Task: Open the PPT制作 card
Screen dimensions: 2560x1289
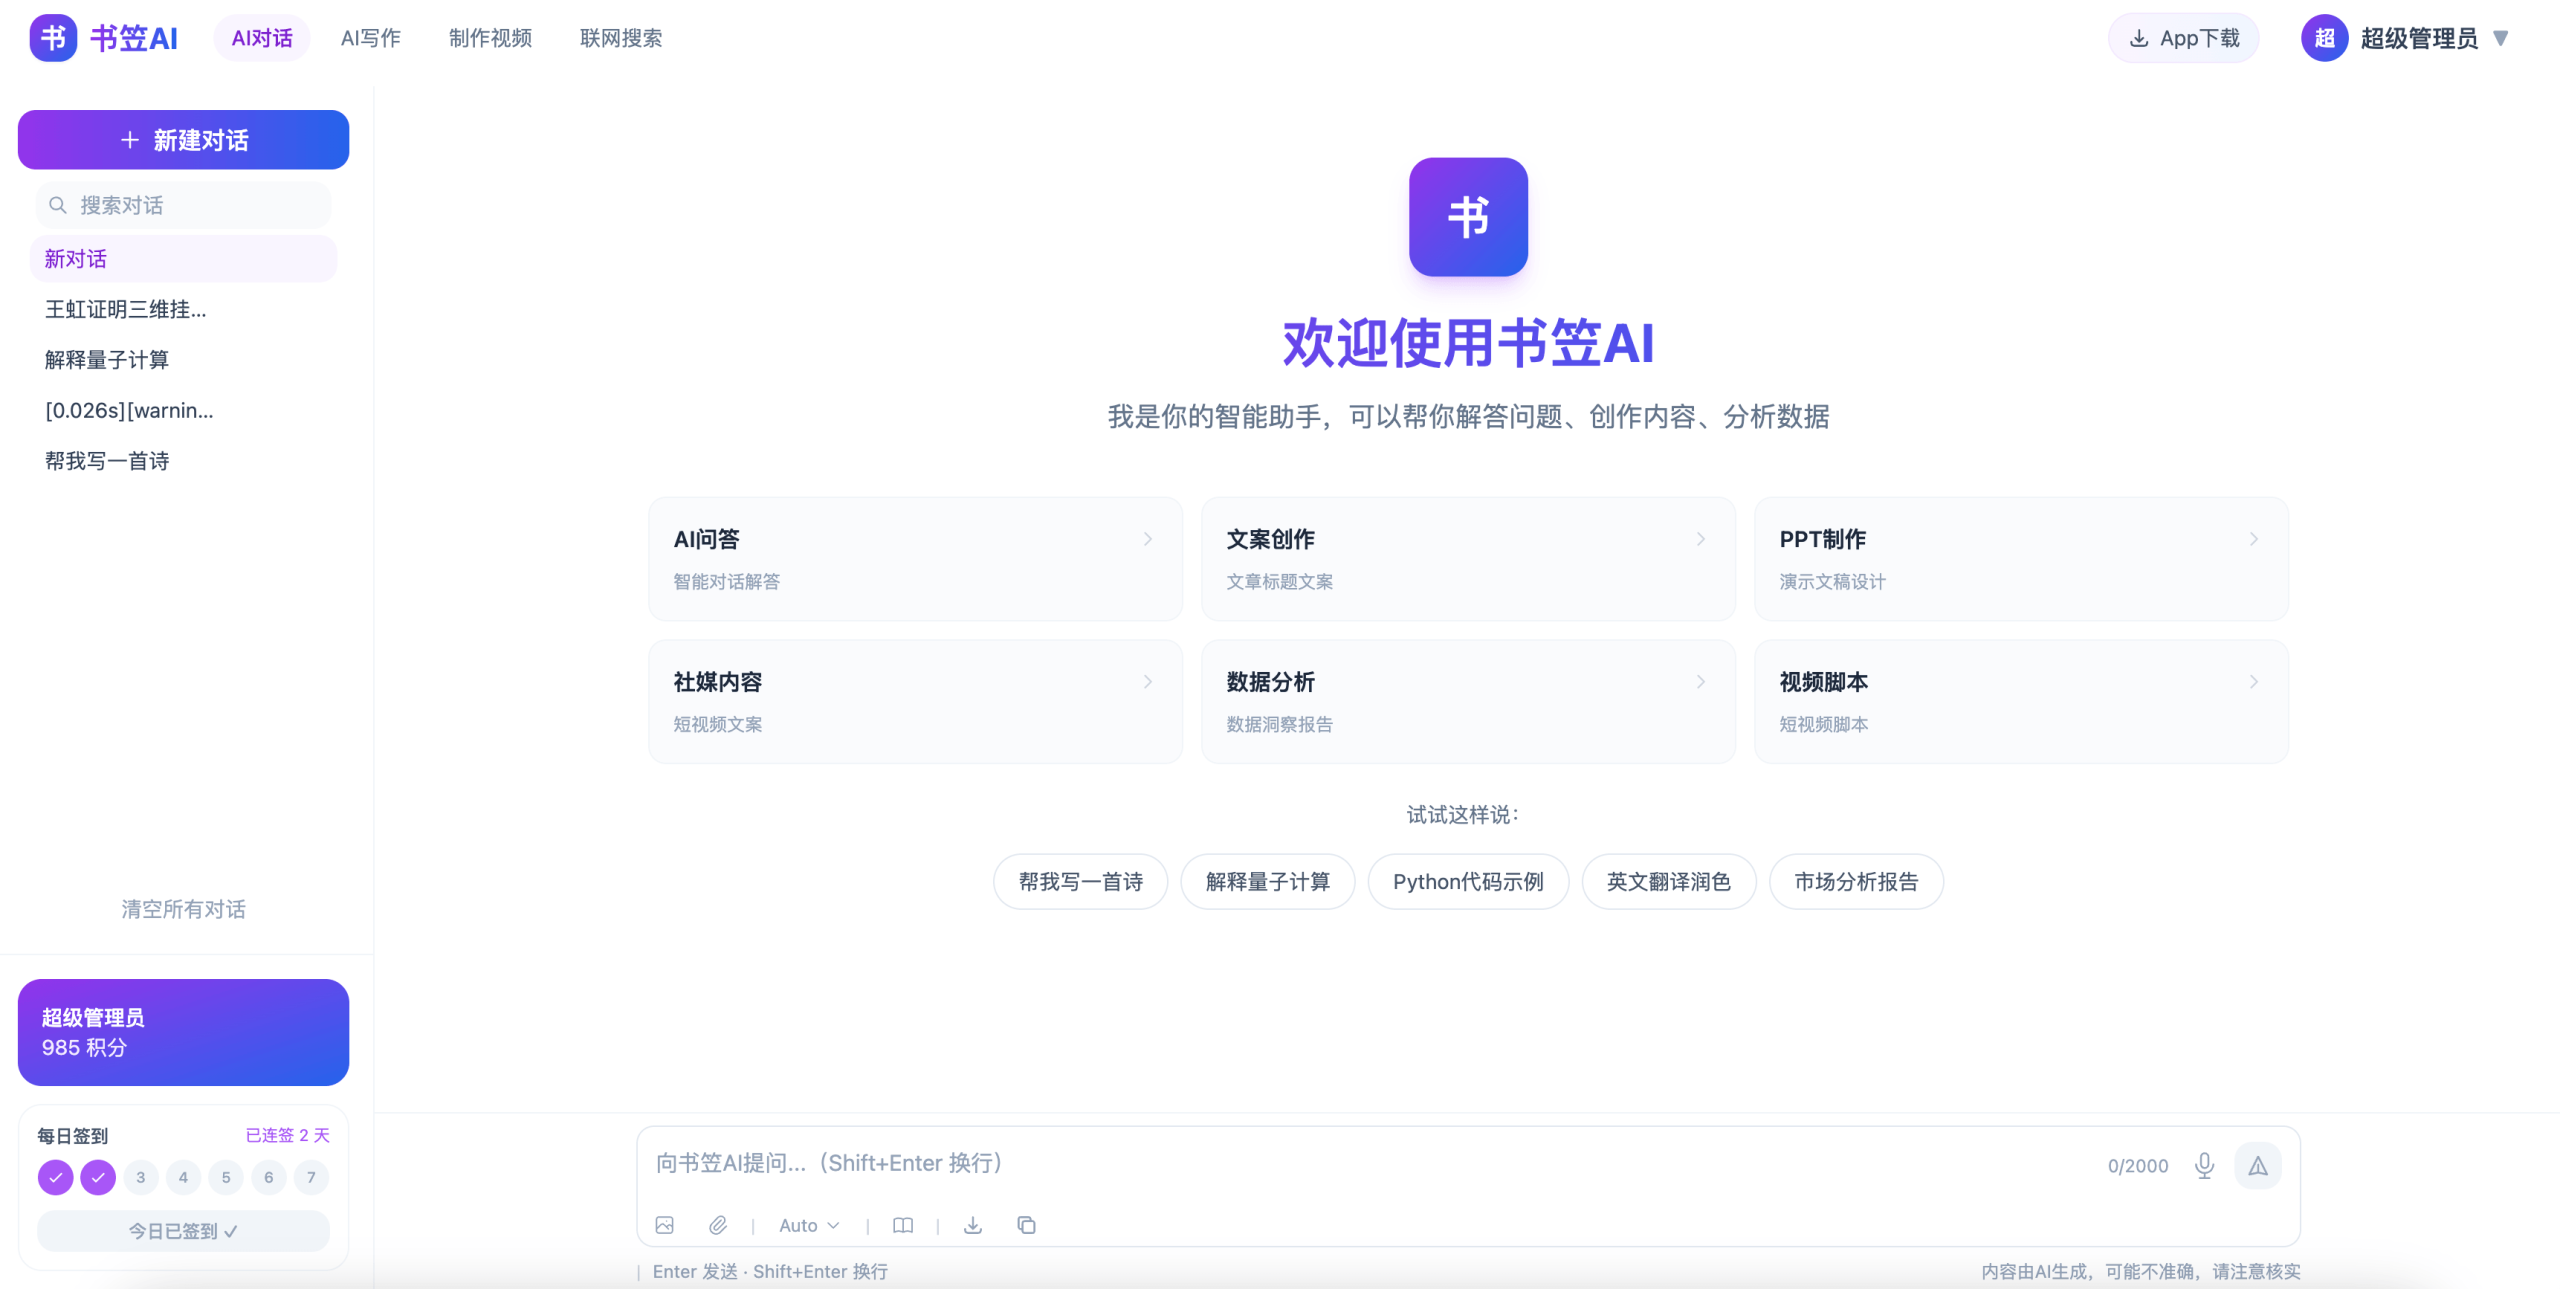Action: (2021, 559)
